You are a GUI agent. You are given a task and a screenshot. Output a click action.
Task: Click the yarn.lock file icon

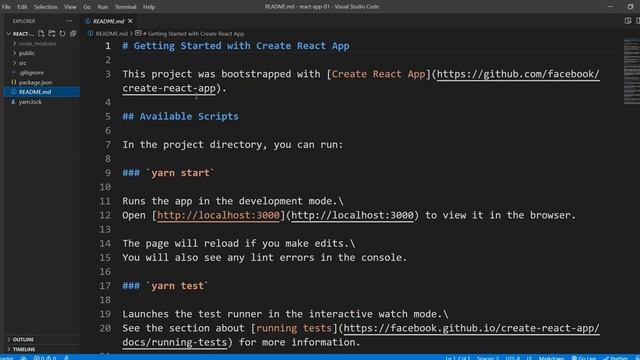point(13,102)
